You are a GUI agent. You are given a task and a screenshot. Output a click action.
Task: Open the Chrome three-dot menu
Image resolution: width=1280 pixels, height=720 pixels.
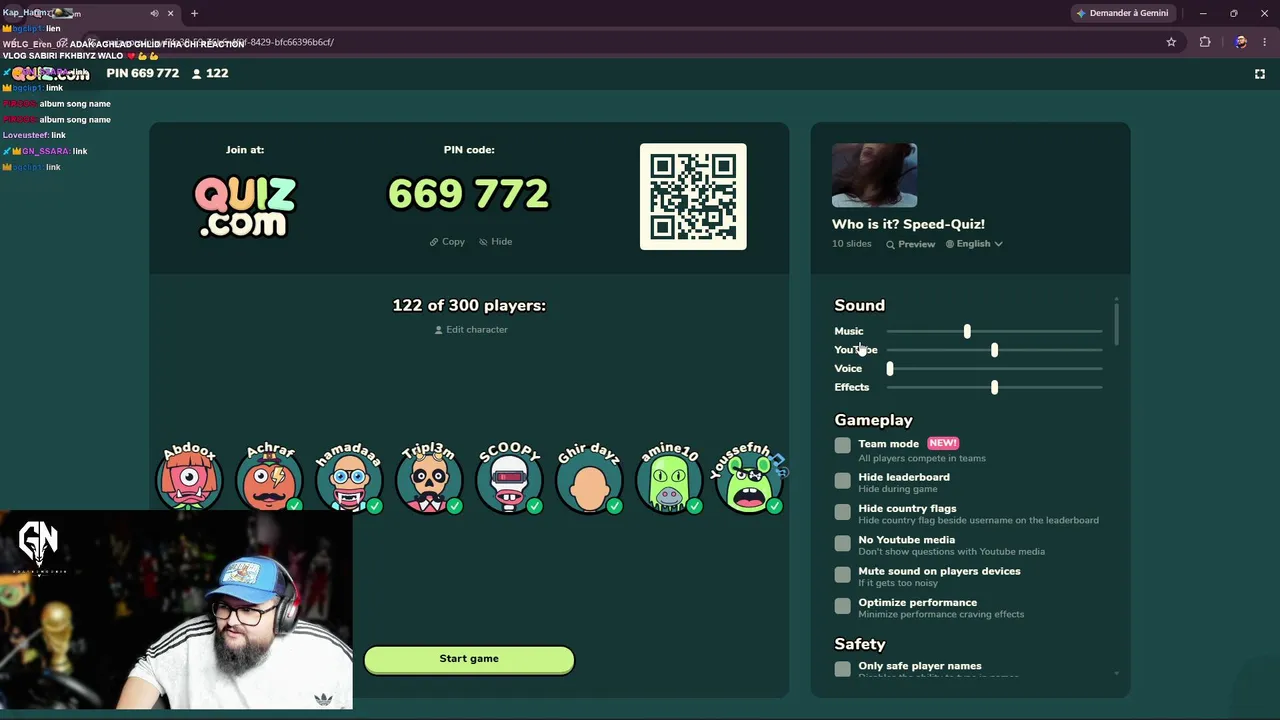(x=1264, y=42)
